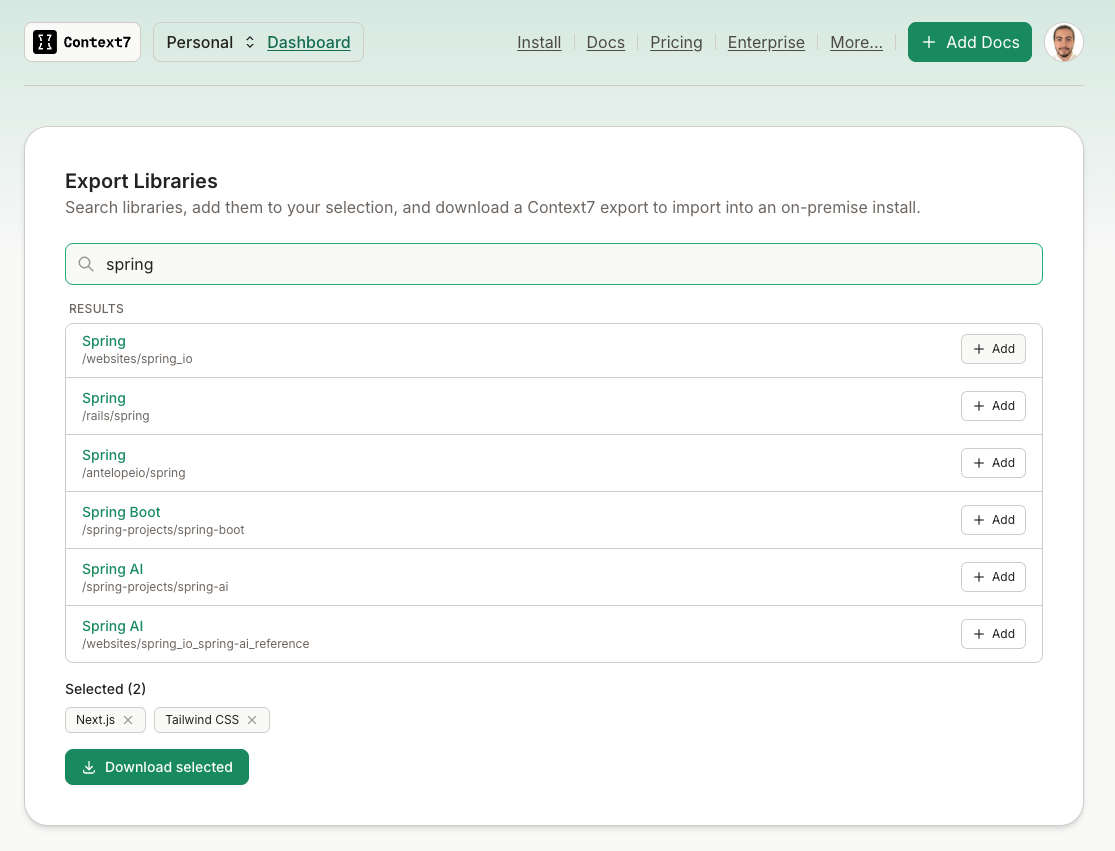This screenshot has height=851, width=1115.
Task: Go to the Dashboard link
Action: [309, 43]
